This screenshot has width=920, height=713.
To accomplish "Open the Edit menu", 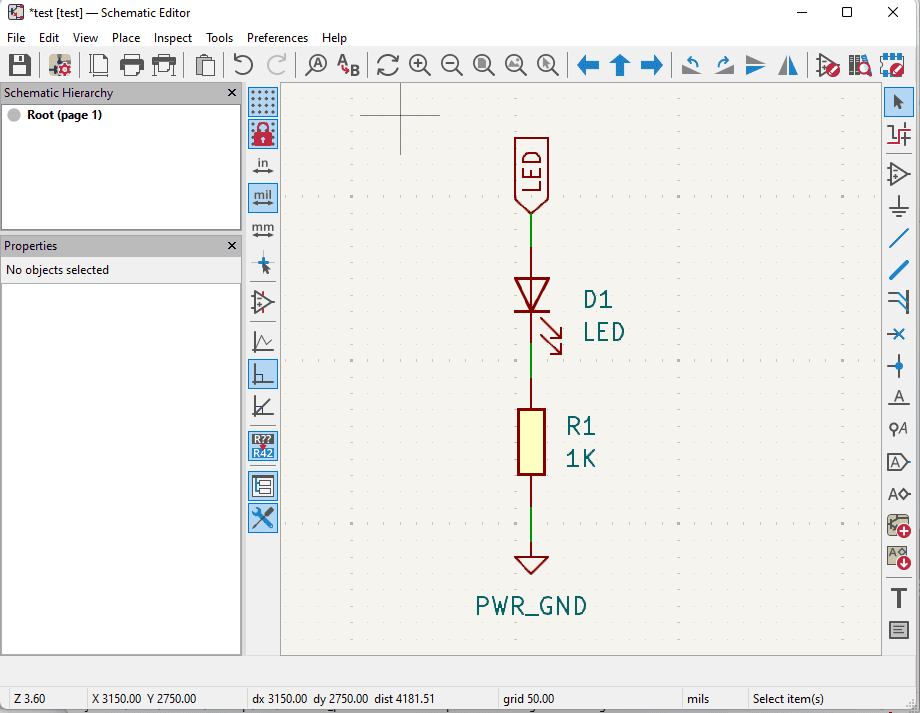I will (x=49, y=38).
